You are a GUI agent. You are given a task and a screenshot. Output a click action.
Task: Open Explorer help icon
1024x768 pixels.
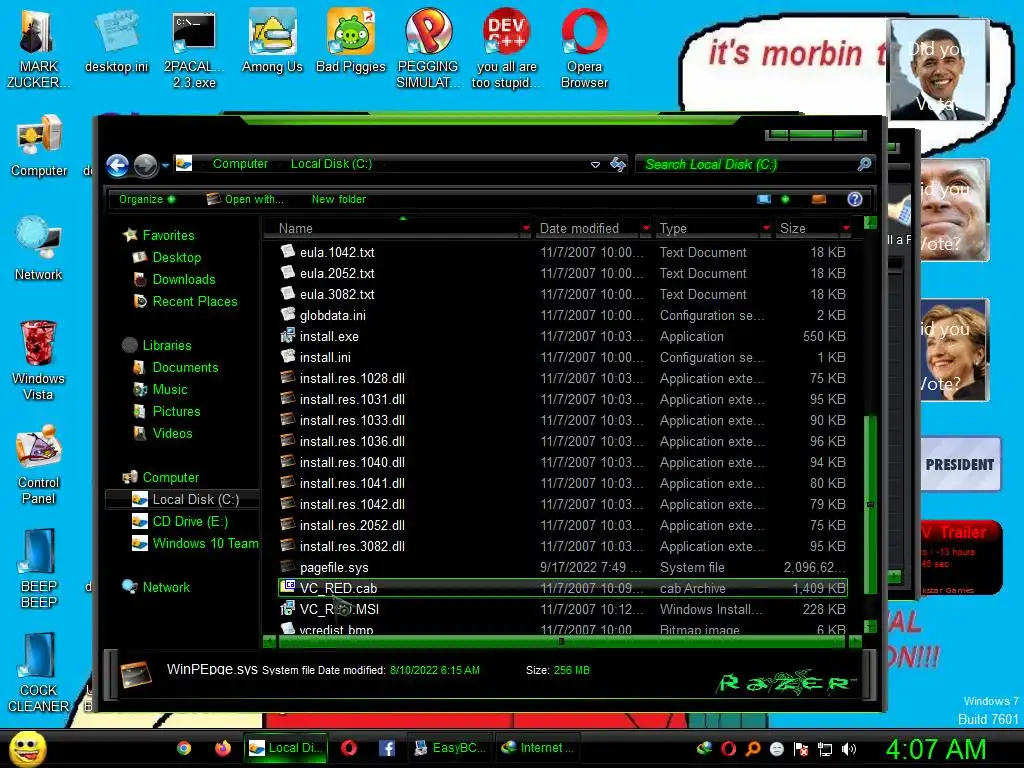854,199
